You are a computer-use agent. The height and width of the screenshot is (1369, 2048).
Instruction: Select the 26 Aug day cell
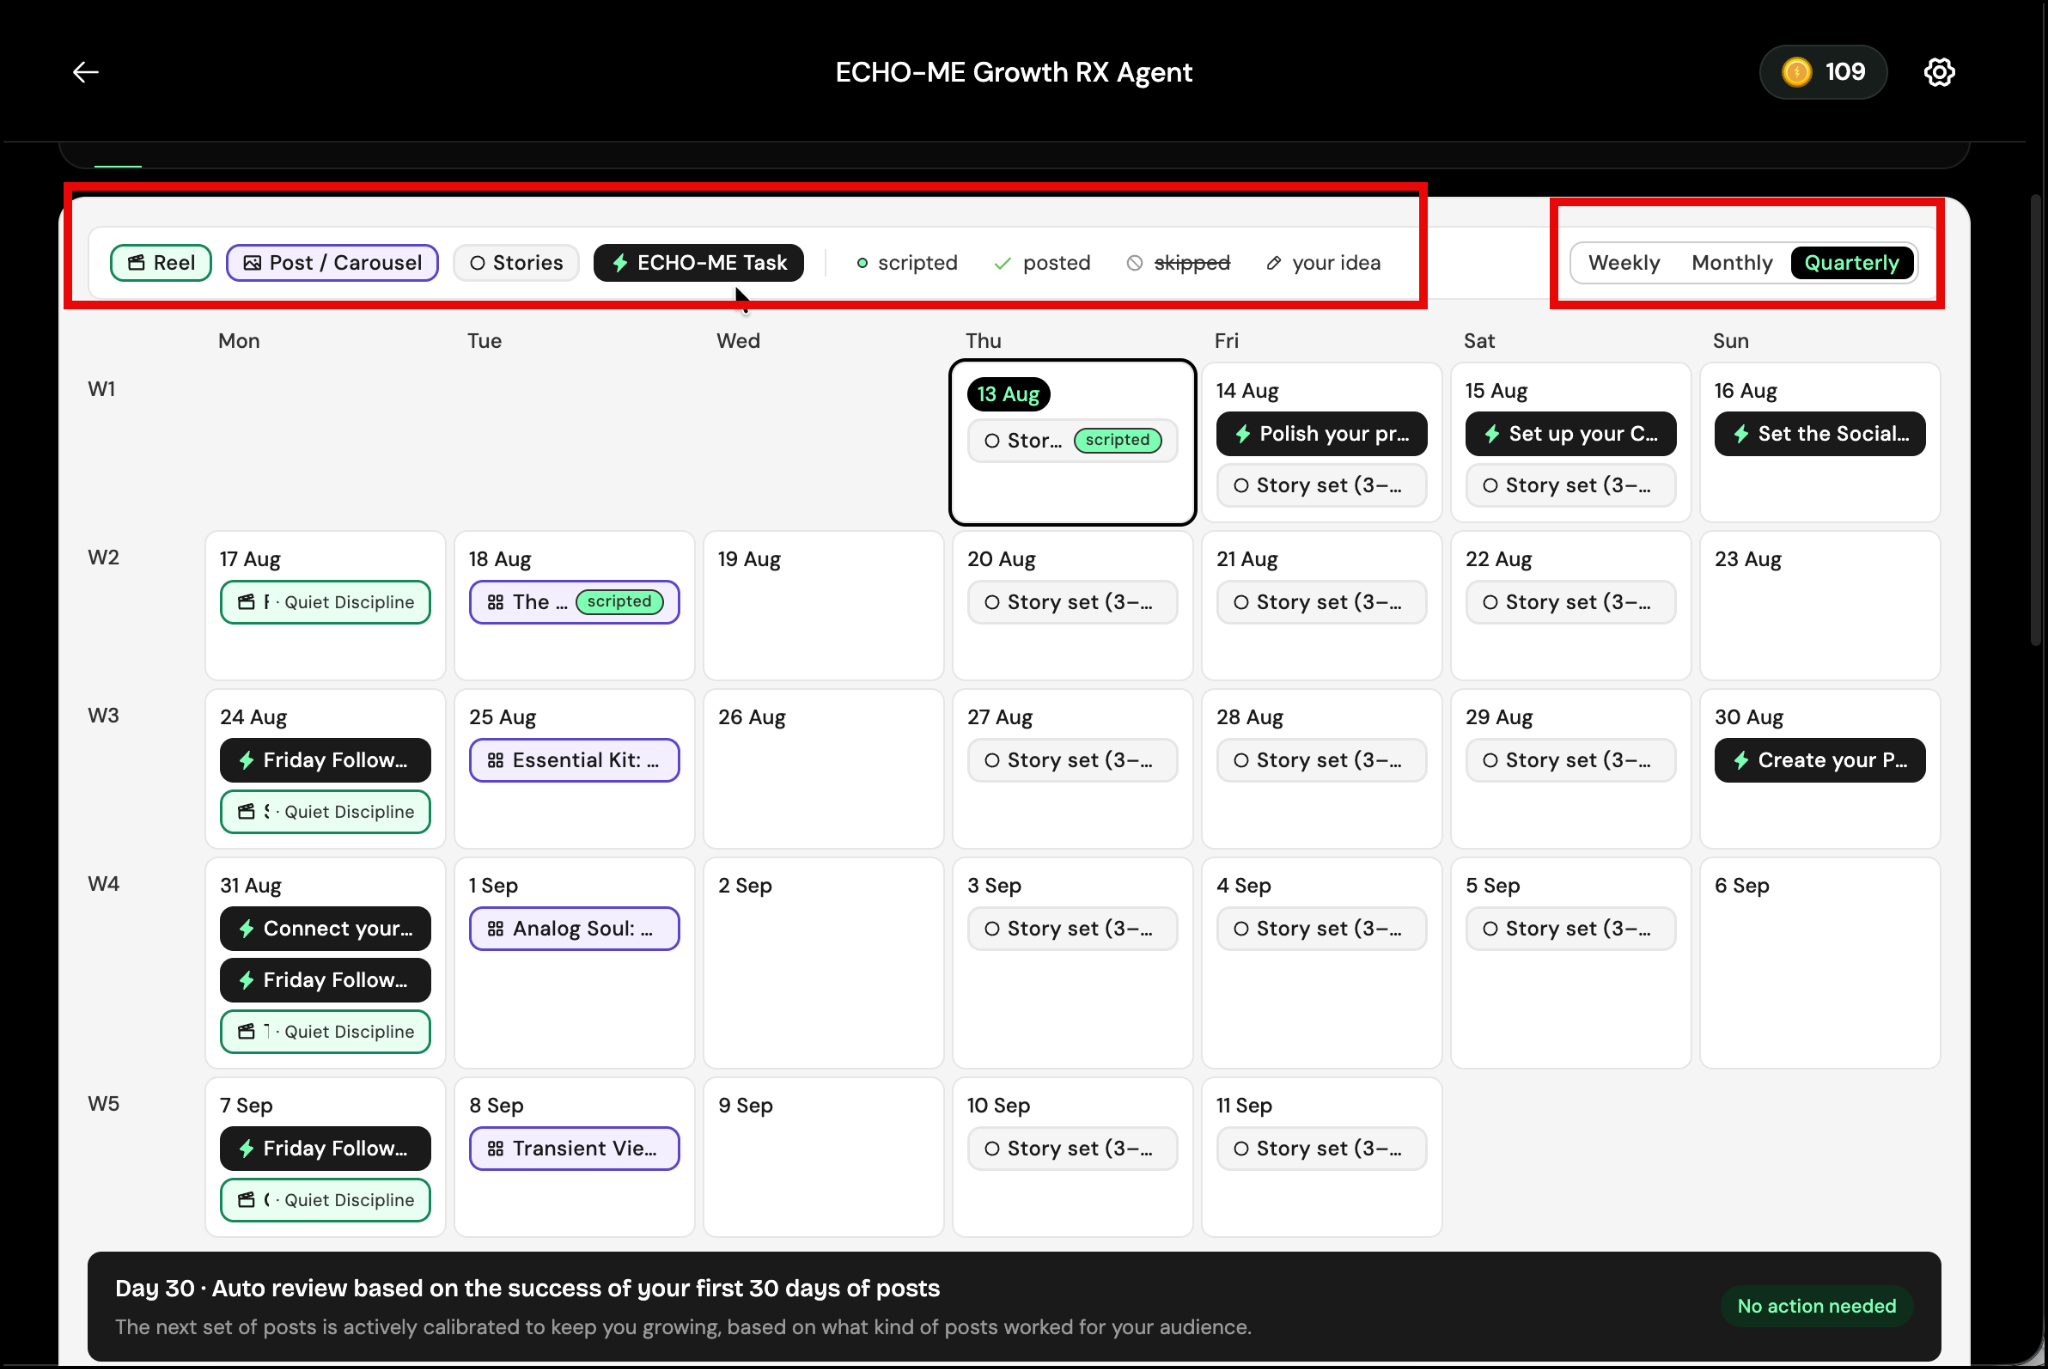point(824,768)
